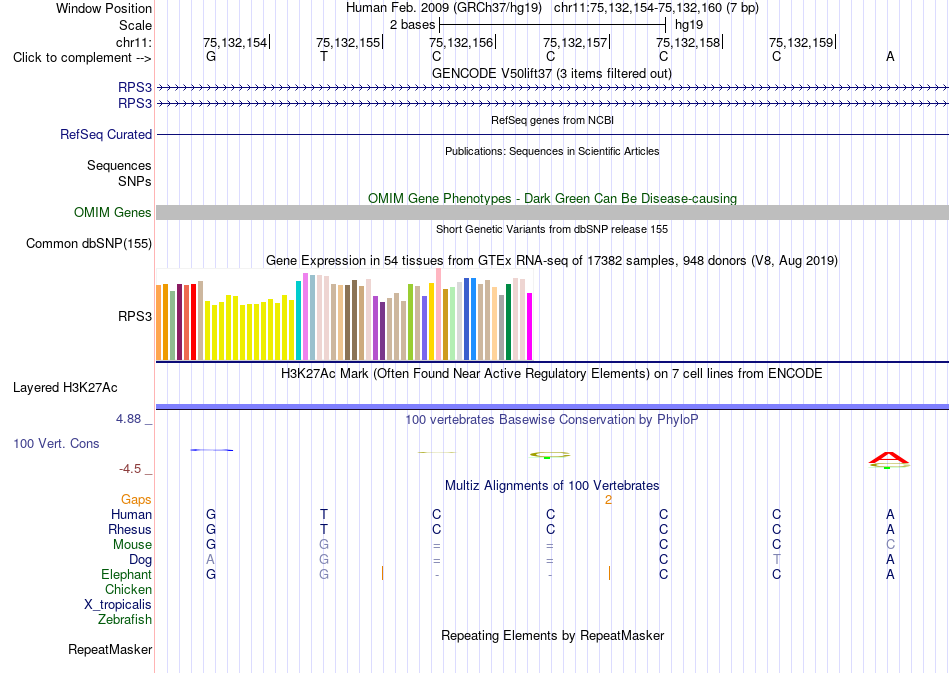The image size is (950, 673).
Task: Click magenta last bar of GTEx chart
Action: [x=529, y=327]
